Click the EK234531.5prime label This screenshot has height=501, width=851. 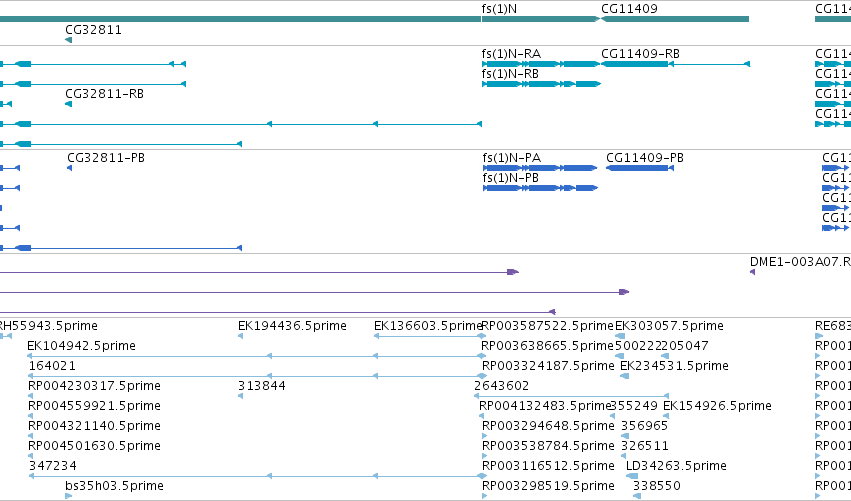[x=674, y=366]
